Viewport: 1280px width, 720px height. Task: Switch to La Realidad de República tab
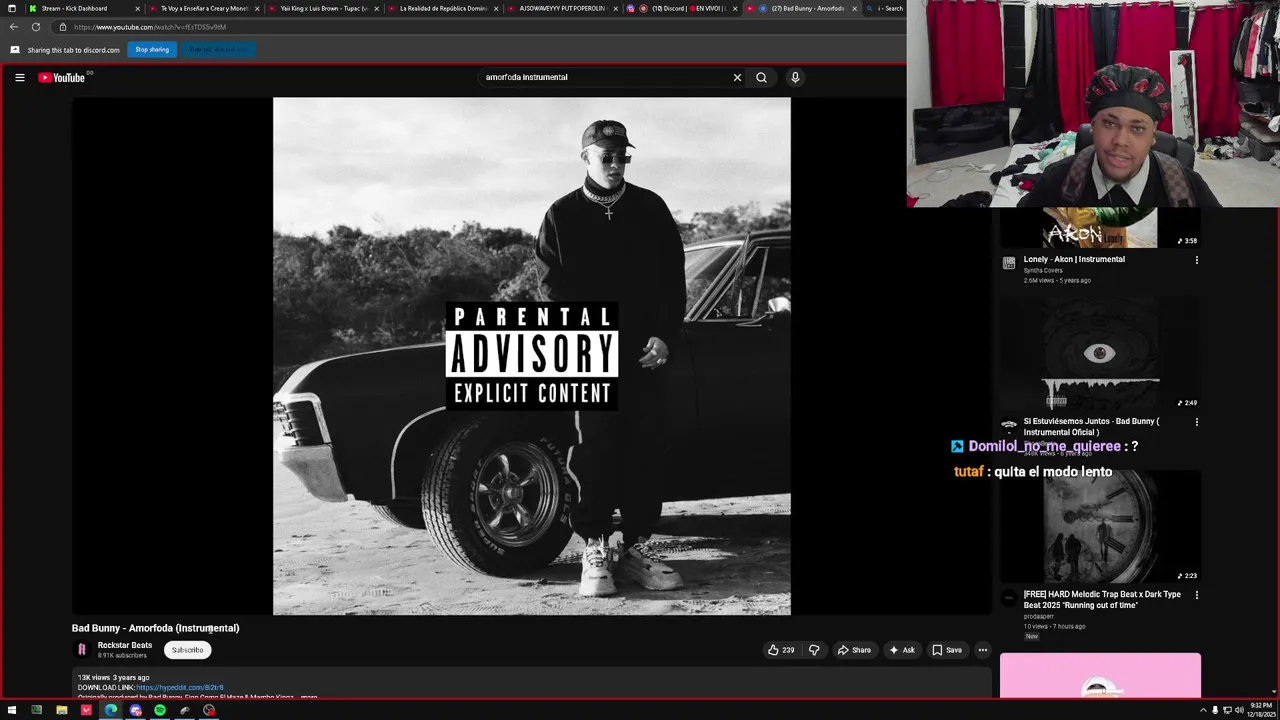(x=443, y=8)
